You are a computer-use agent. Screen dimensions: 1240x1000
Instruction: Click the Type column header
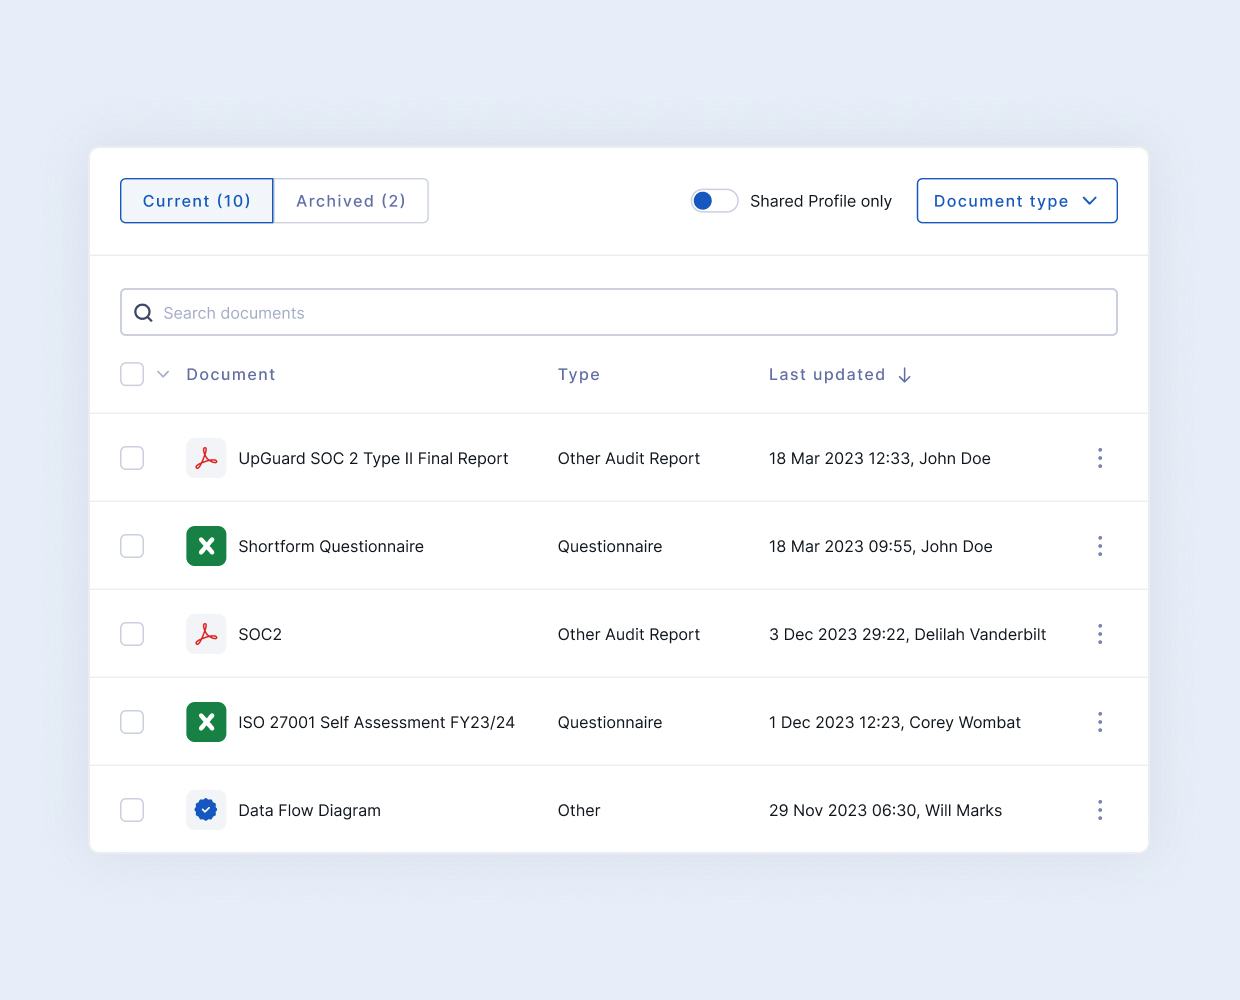(579, 374)
